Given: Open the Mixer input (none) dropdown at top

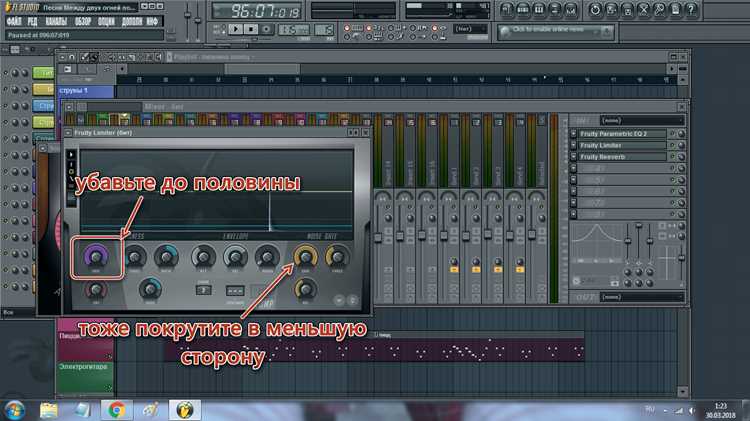Looking at the screenshot, I should [642, 121].
